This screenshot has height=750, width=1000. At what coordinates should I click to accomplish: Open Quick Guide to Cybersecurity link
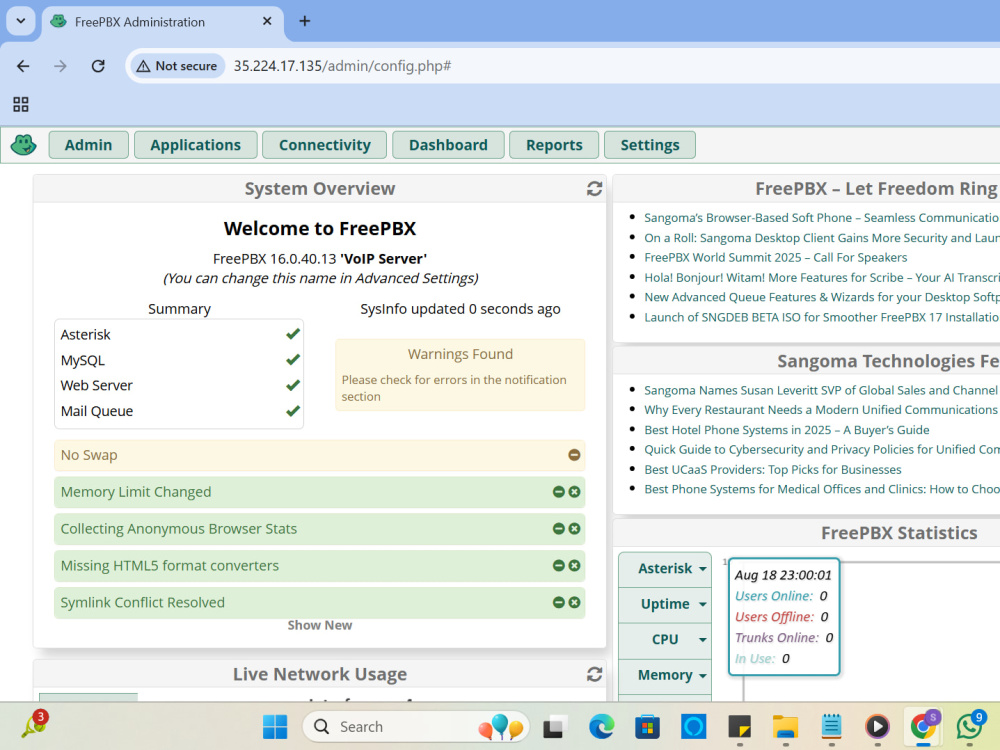[821, 449]
